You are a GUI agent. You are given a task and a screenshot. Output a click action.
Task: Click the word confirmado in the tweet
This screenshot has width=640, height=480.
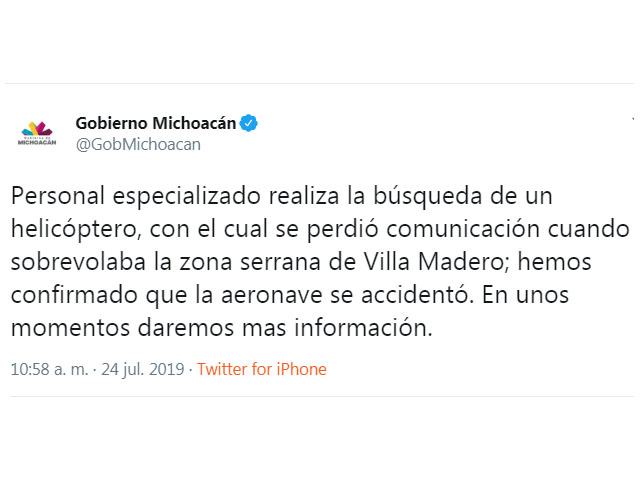click(x=74, y=295)
